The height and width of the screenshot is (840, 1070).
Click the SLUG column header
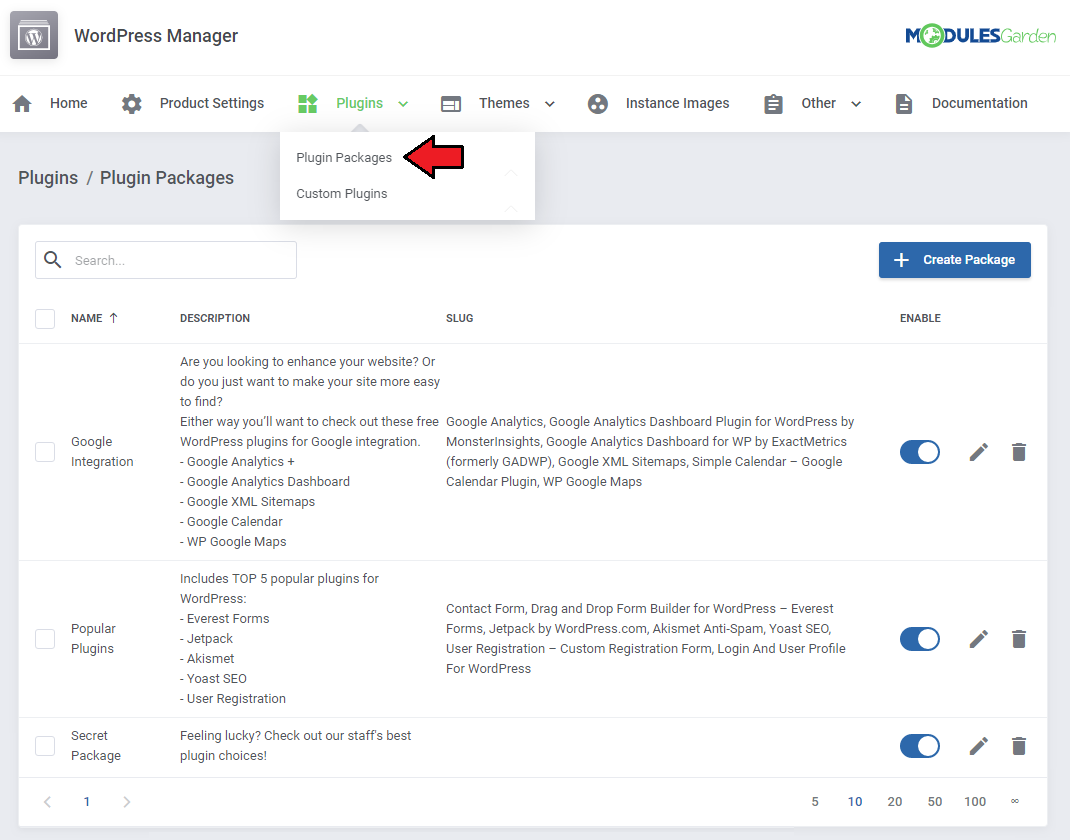click(459, 318)
